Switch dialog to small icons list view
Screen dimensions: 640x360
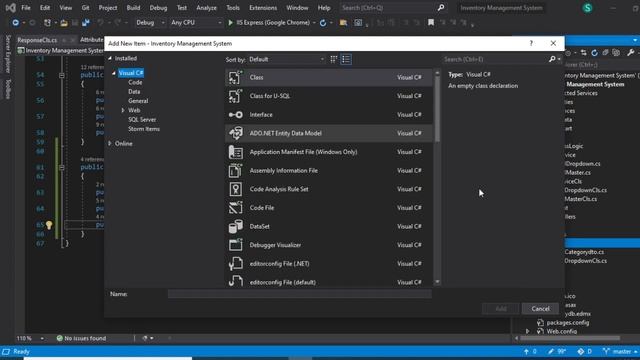(x=346, y=60)
